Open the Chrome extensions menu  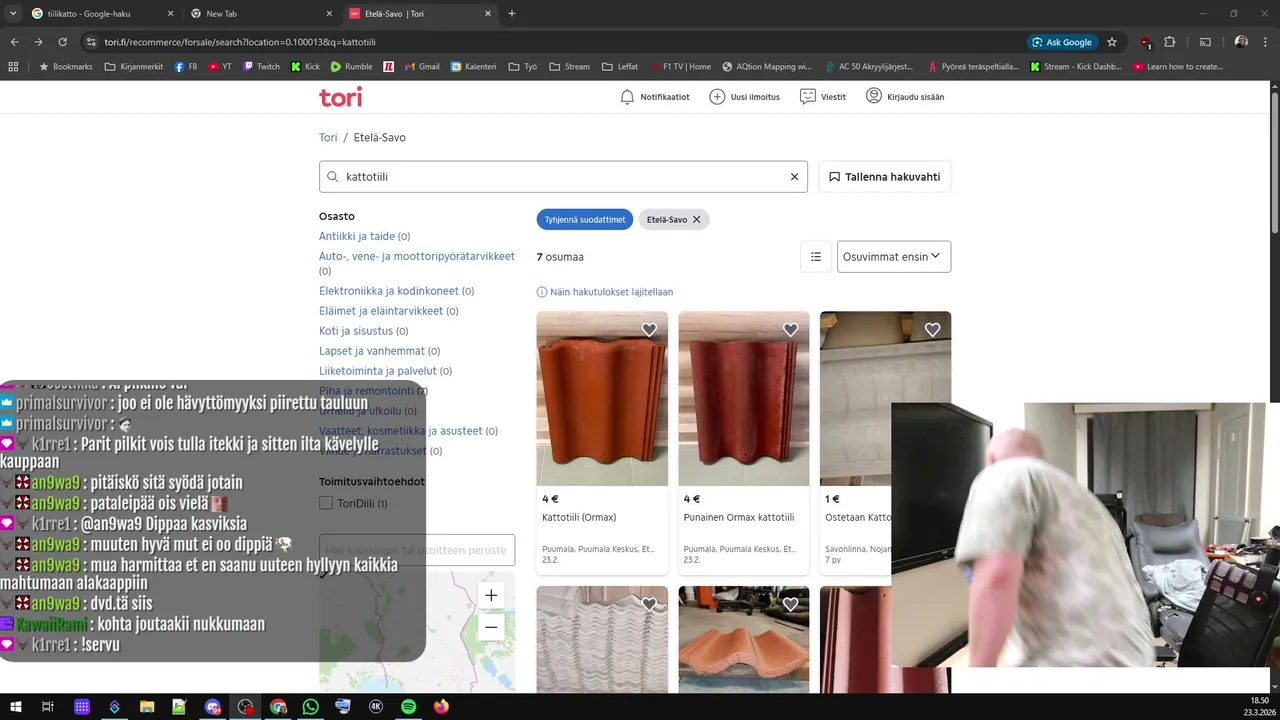(x=1170, y=42)
